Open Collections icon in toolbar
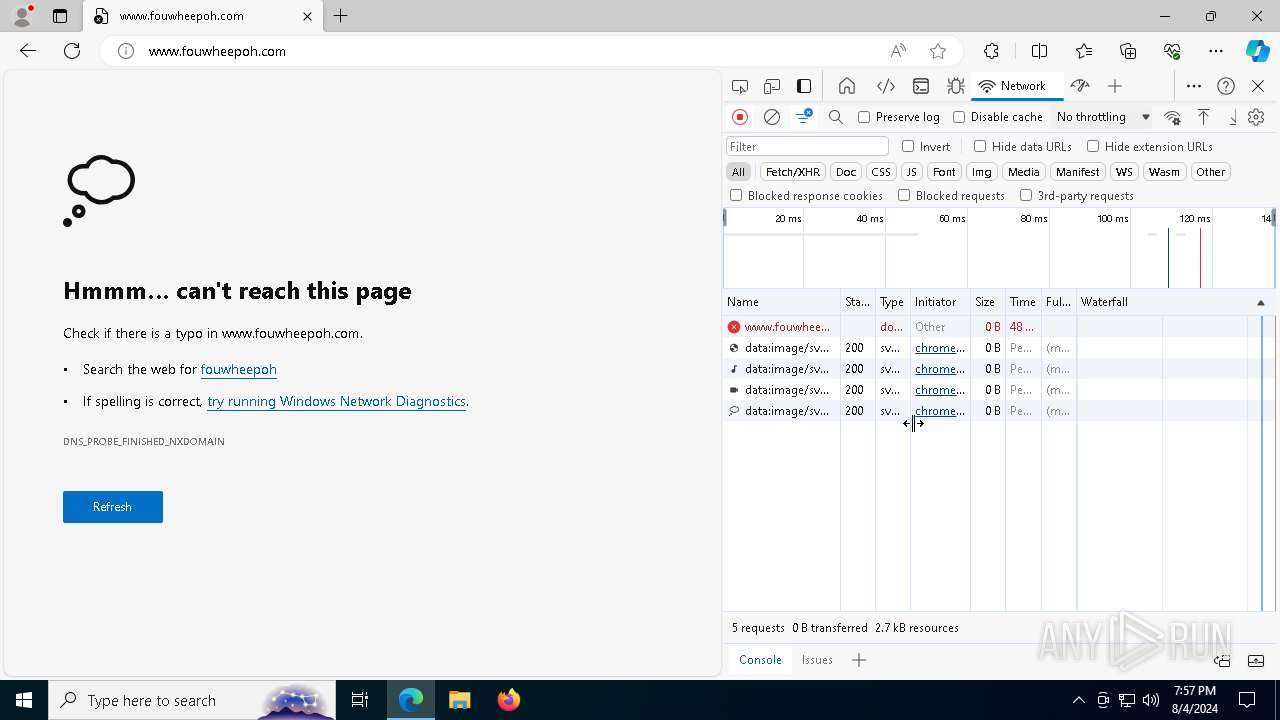 coord(1128,51)
